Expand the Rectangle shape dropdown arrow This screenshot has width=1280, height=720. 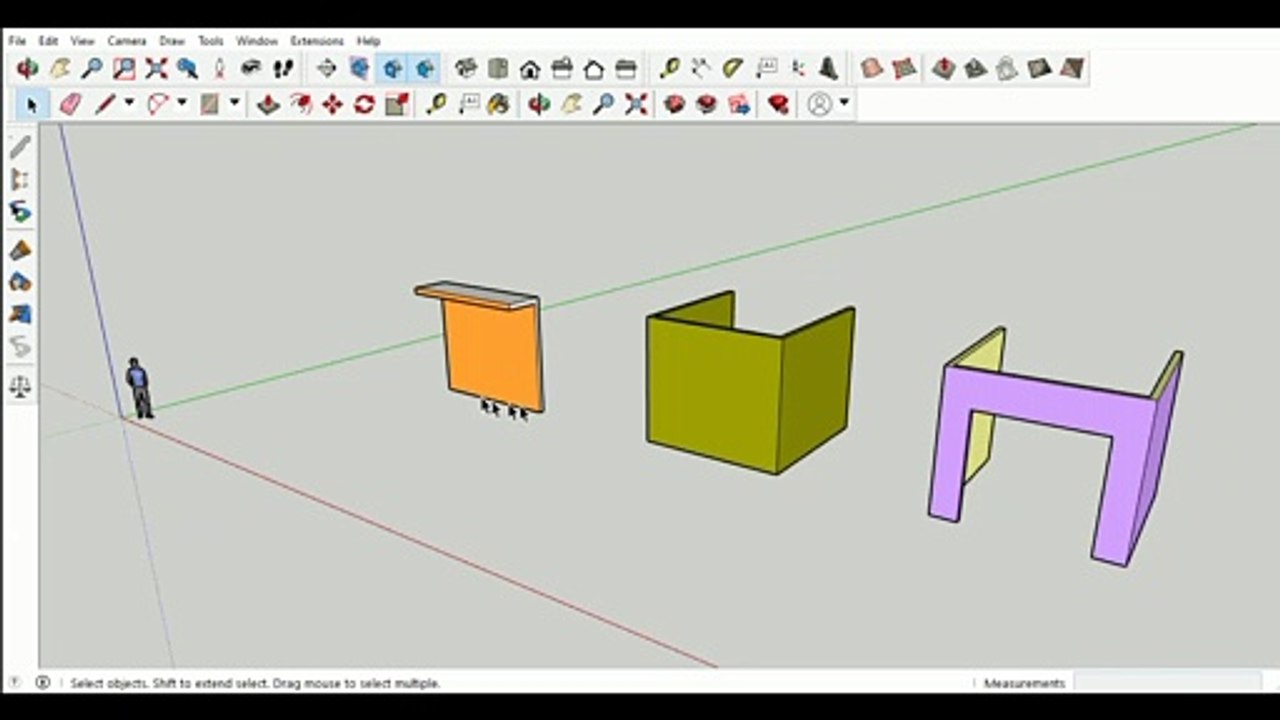tap(235, 103)
